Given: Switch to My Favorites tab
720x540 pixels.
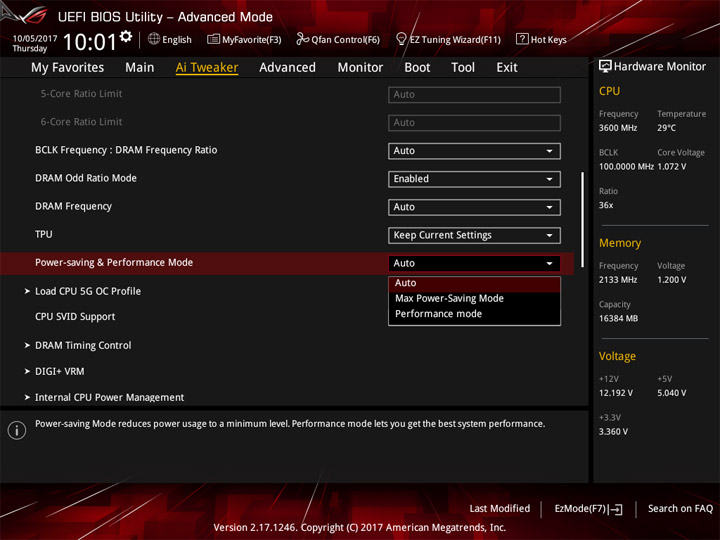Looking at the screenshot, I should click(x=68, y=68).
